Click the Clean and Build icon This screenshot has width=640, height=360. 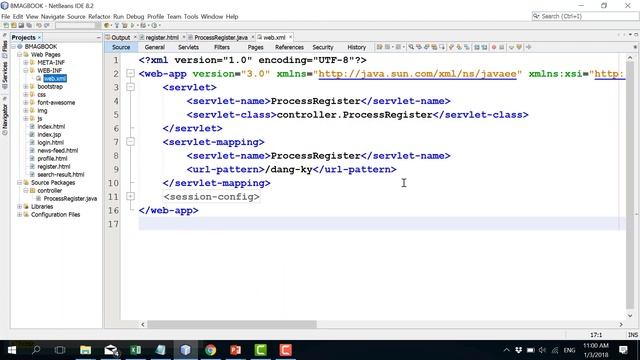124,25
